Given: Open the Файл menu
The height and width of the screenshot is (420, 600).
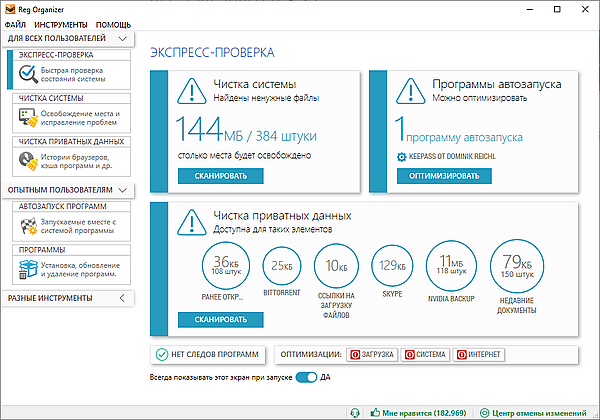Looking at the screenshot, I should (x=15, y=23).
